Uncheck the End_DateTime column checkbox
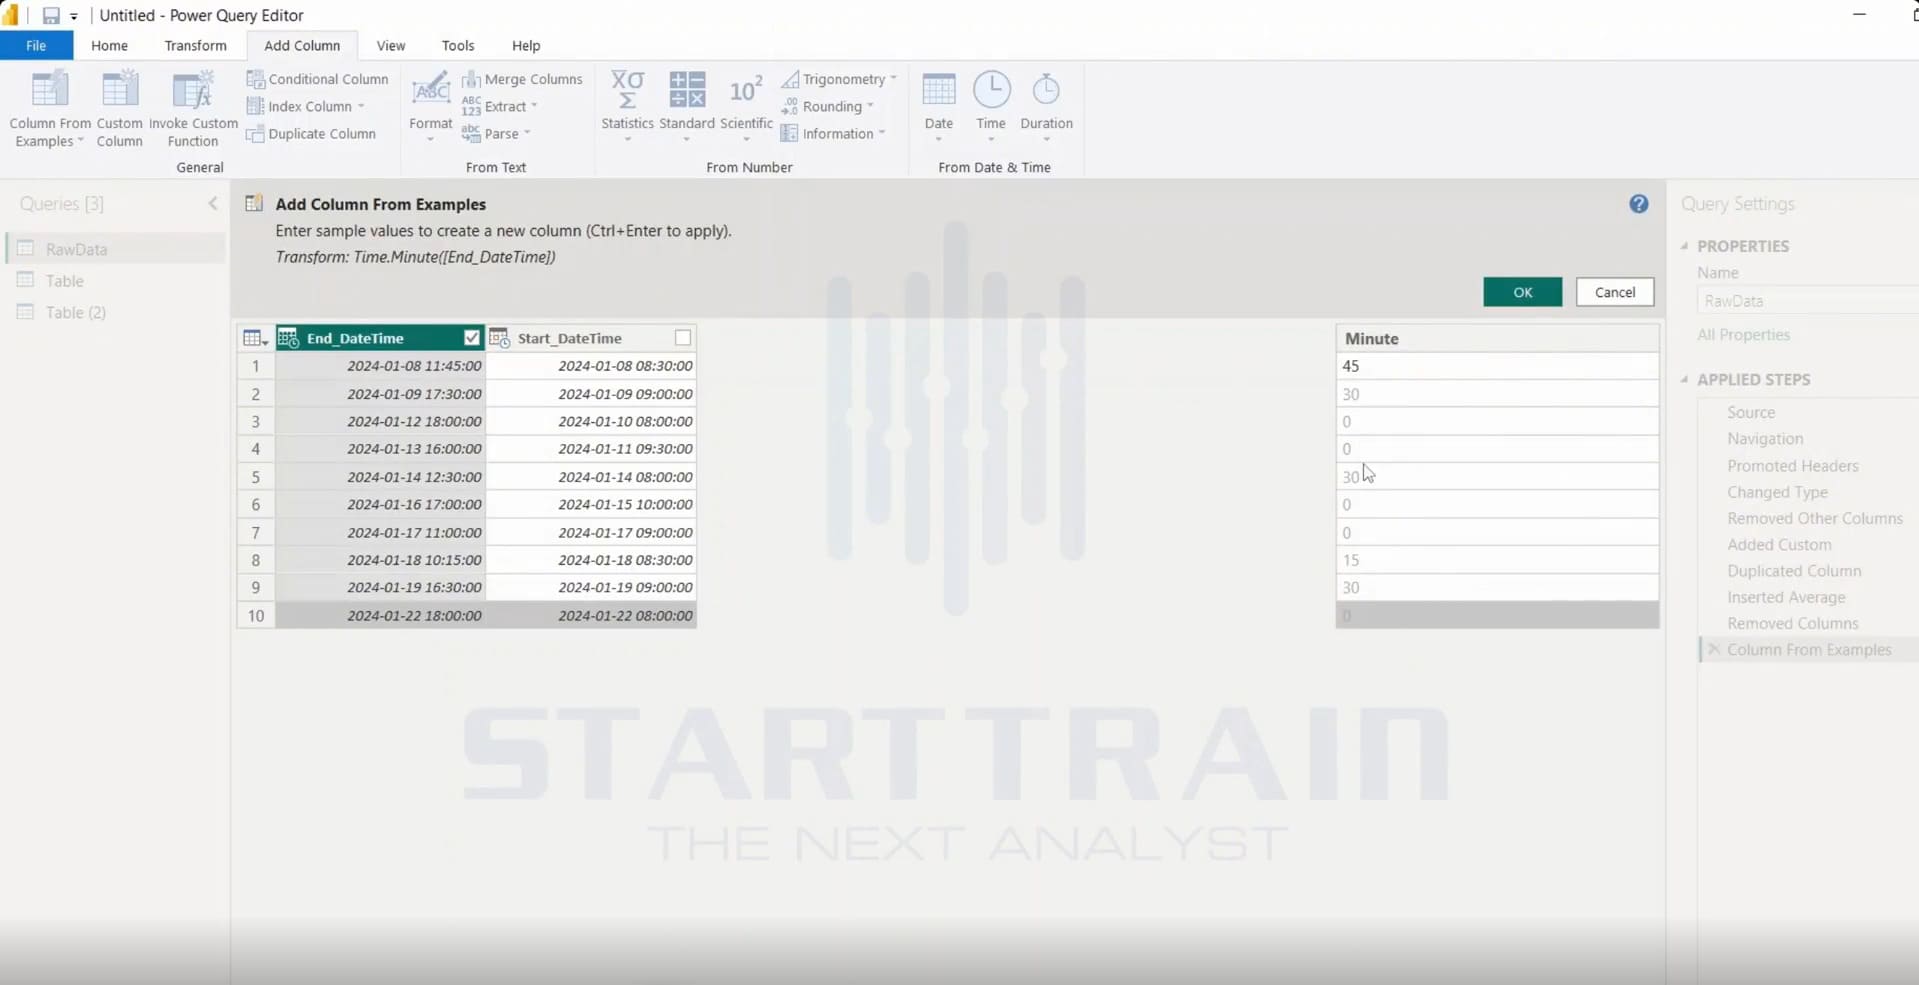Screen dimensions: 1919x985 click(472, 338)
